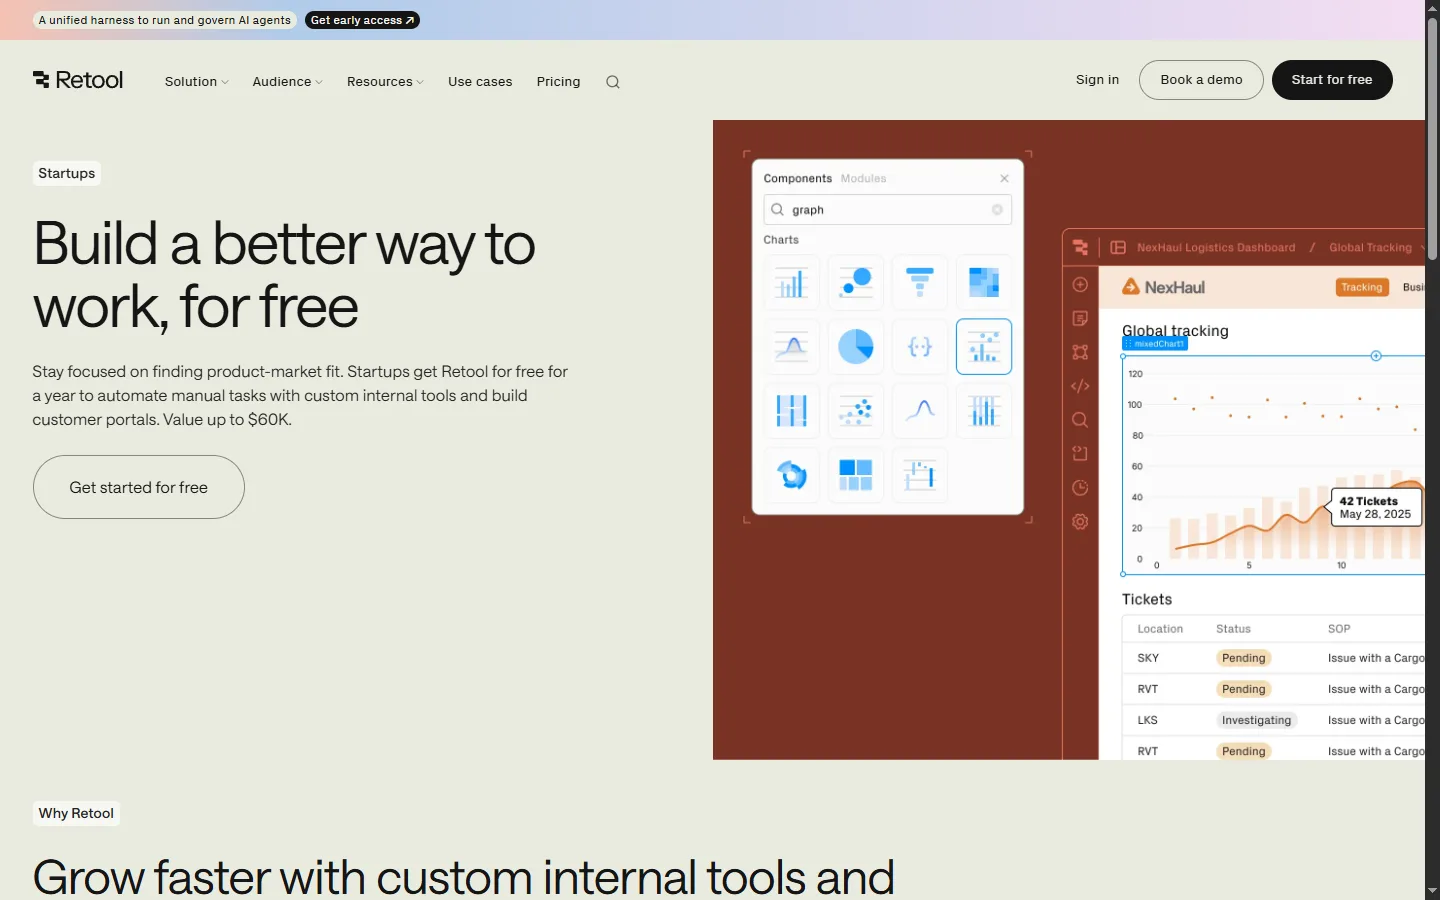Close the Components panel

click(1004, 179)
